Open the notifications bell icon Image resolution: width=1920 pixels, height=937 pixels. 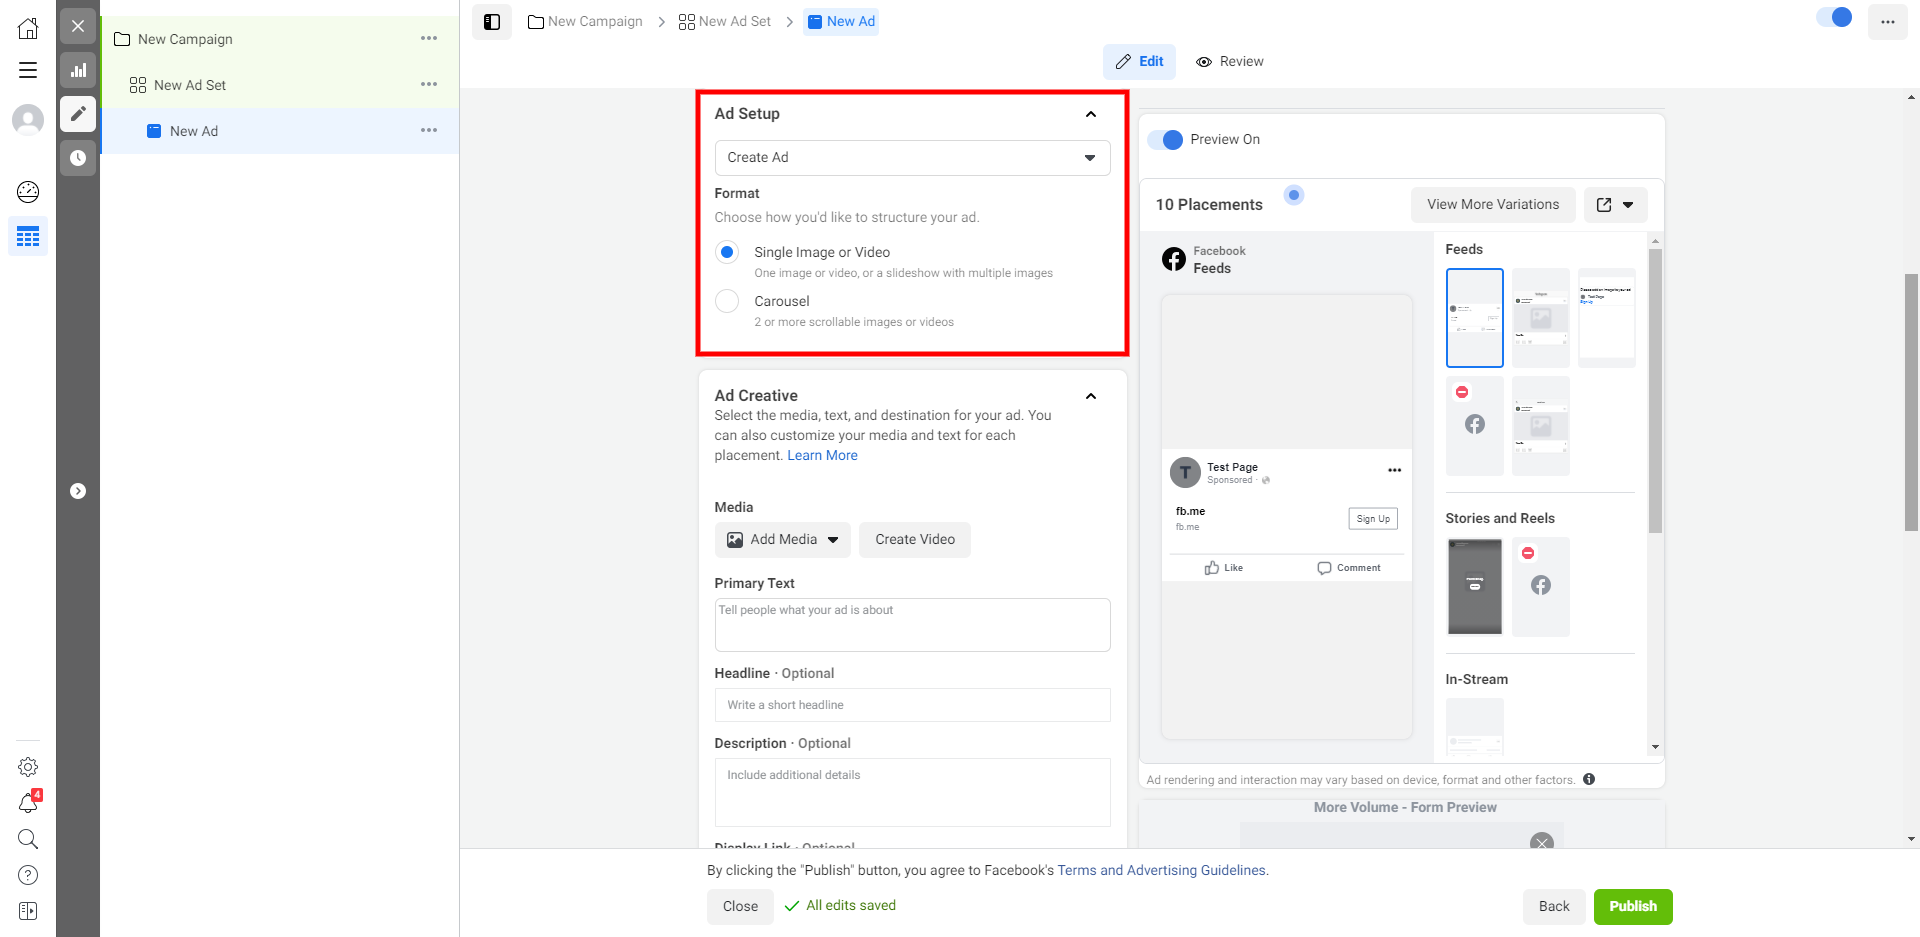click(x=28, y=803)
